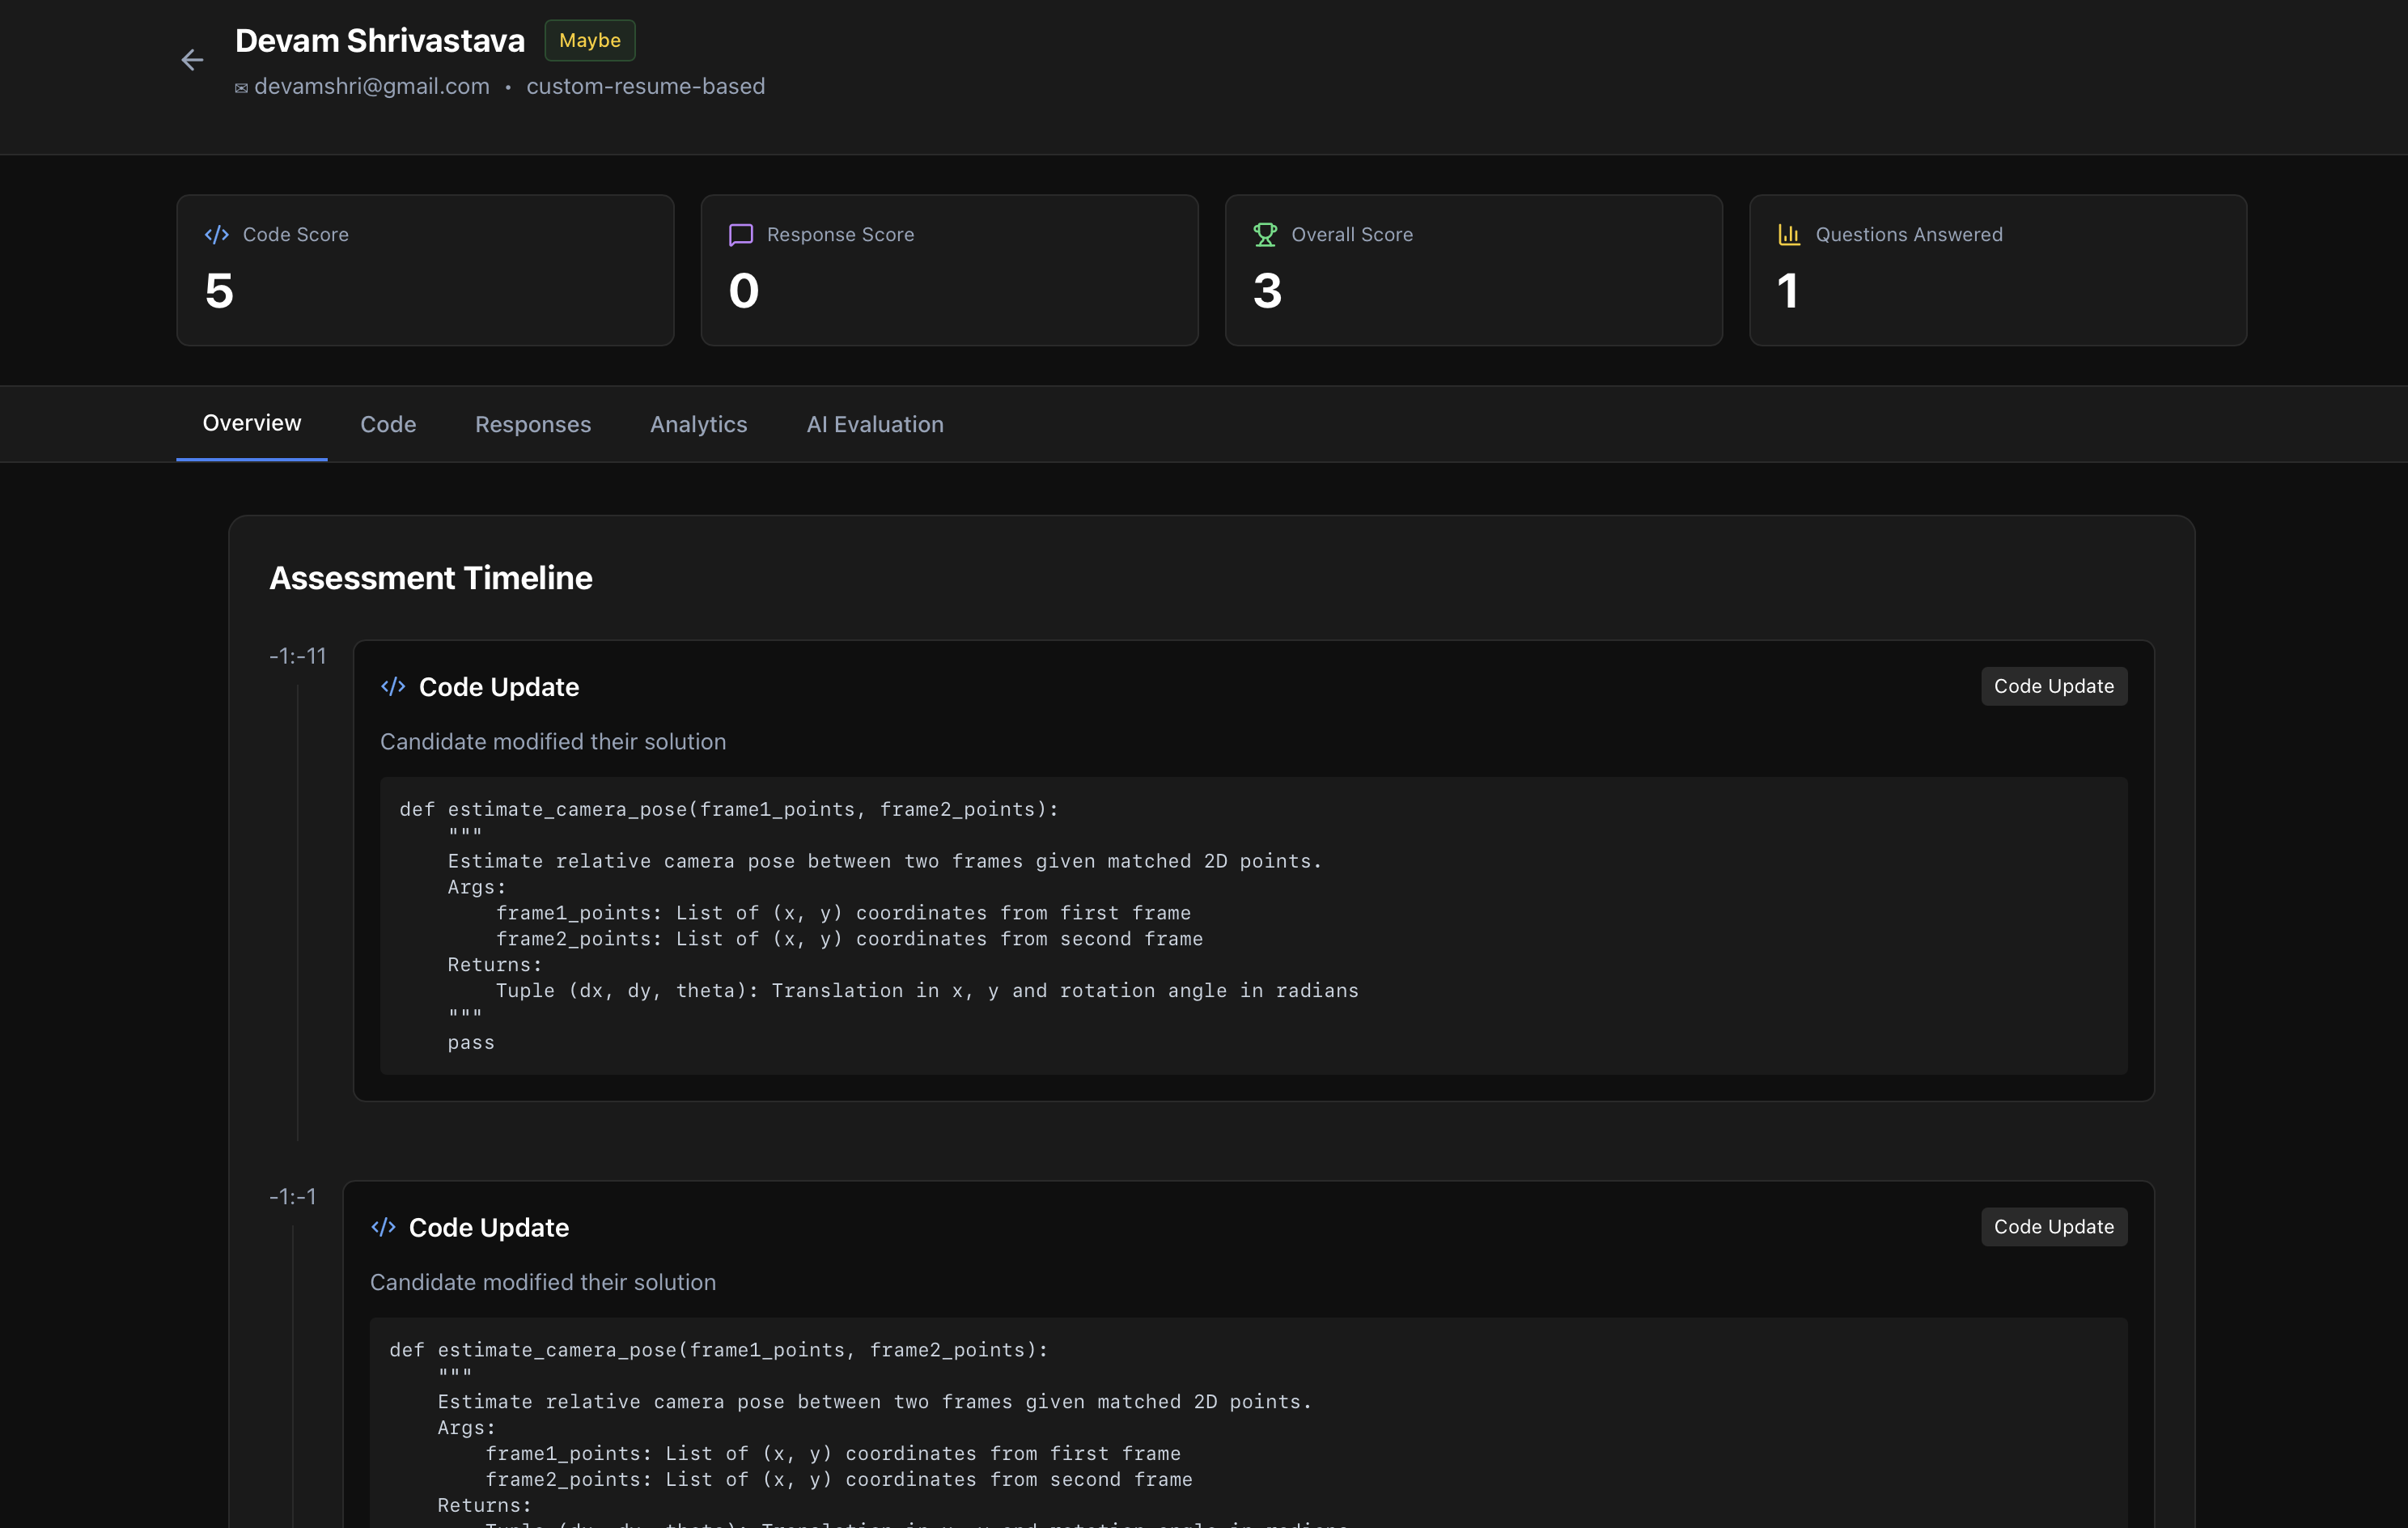Select the -1:-1 timeline timestamp

293,1196
